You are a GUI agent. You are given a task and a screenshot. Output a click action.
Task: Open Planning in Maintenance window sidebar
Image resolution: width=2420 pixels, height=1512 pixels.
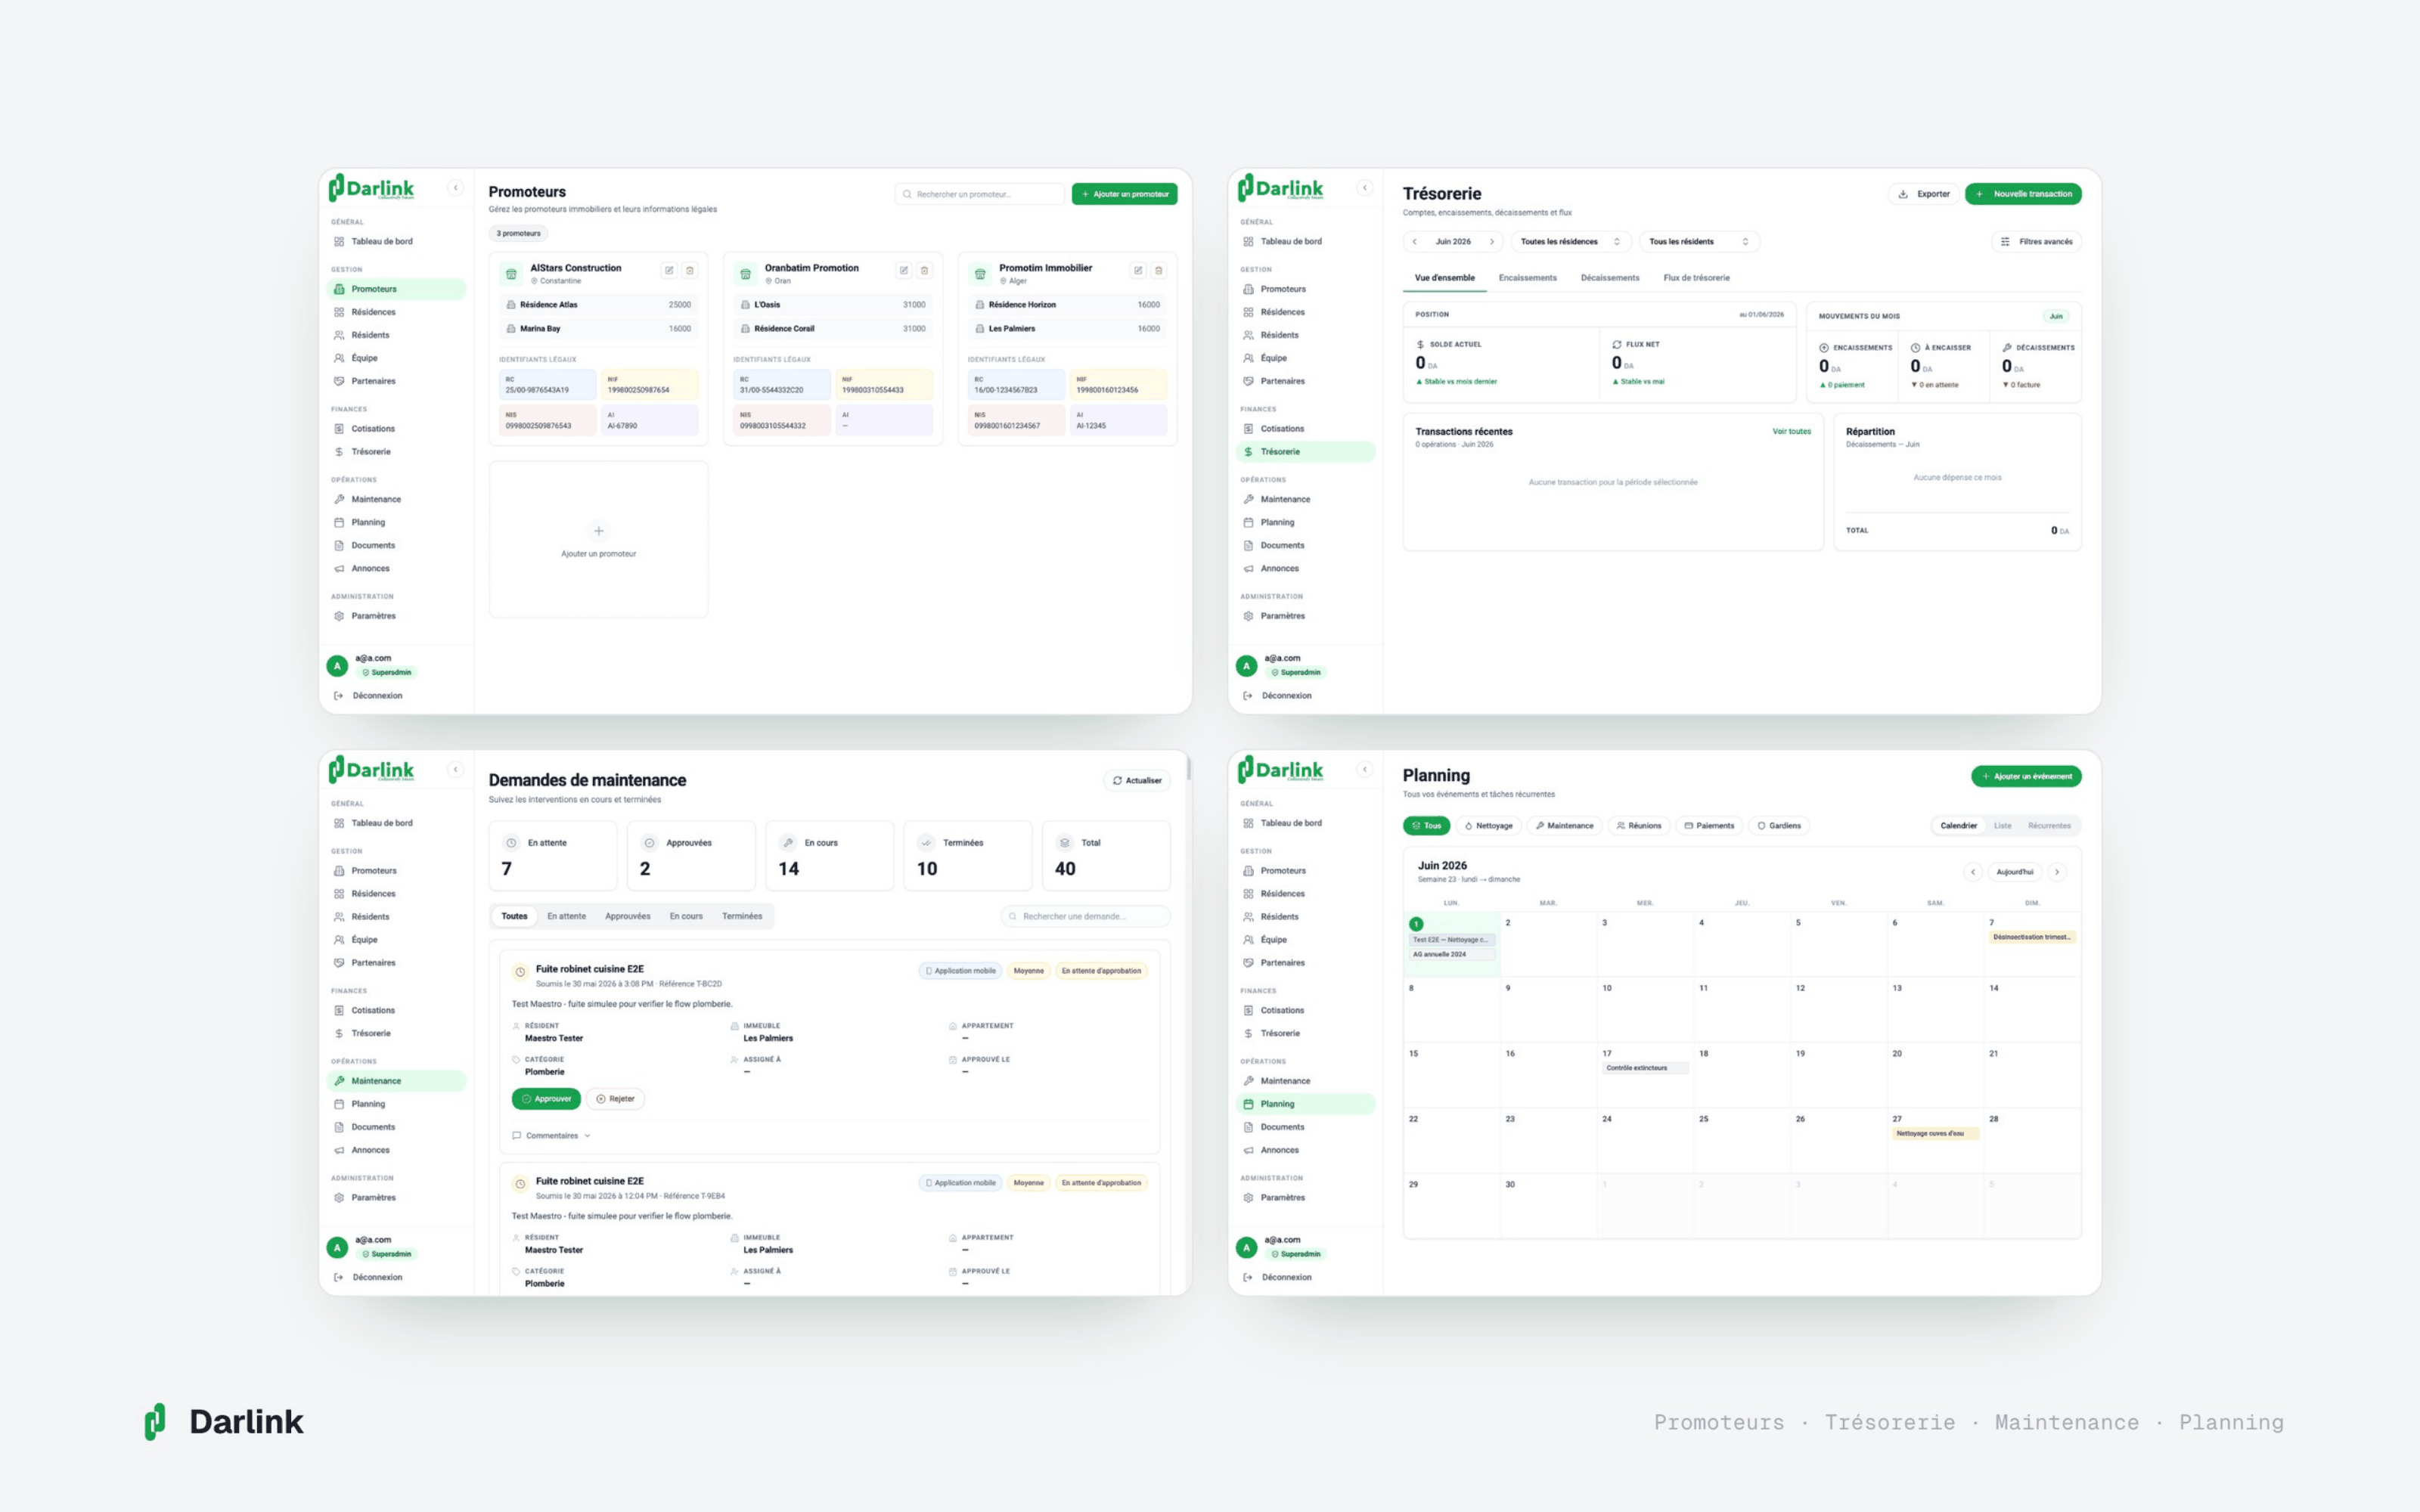pyautogui.click(x=396, y=1104)
